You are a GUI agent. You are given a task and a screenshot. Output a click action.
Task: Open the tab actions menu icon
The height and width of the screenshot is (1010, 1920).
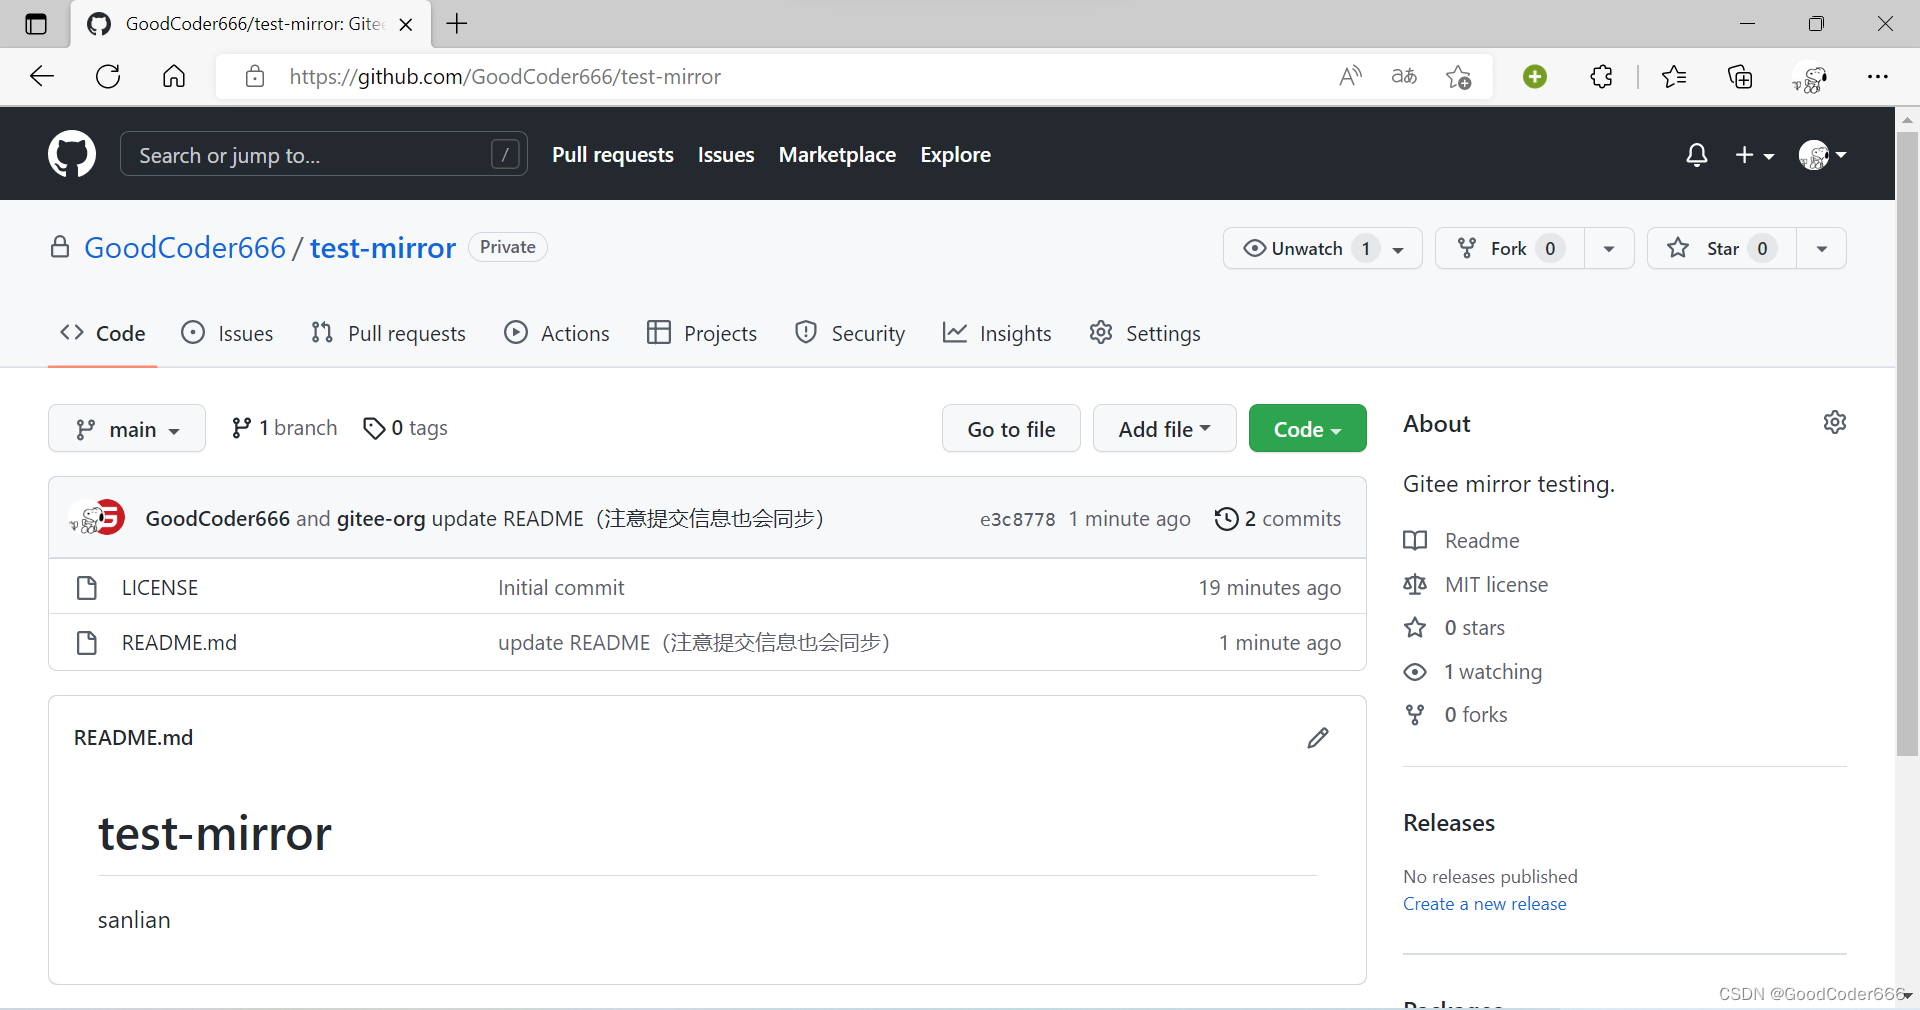point(36,24)
